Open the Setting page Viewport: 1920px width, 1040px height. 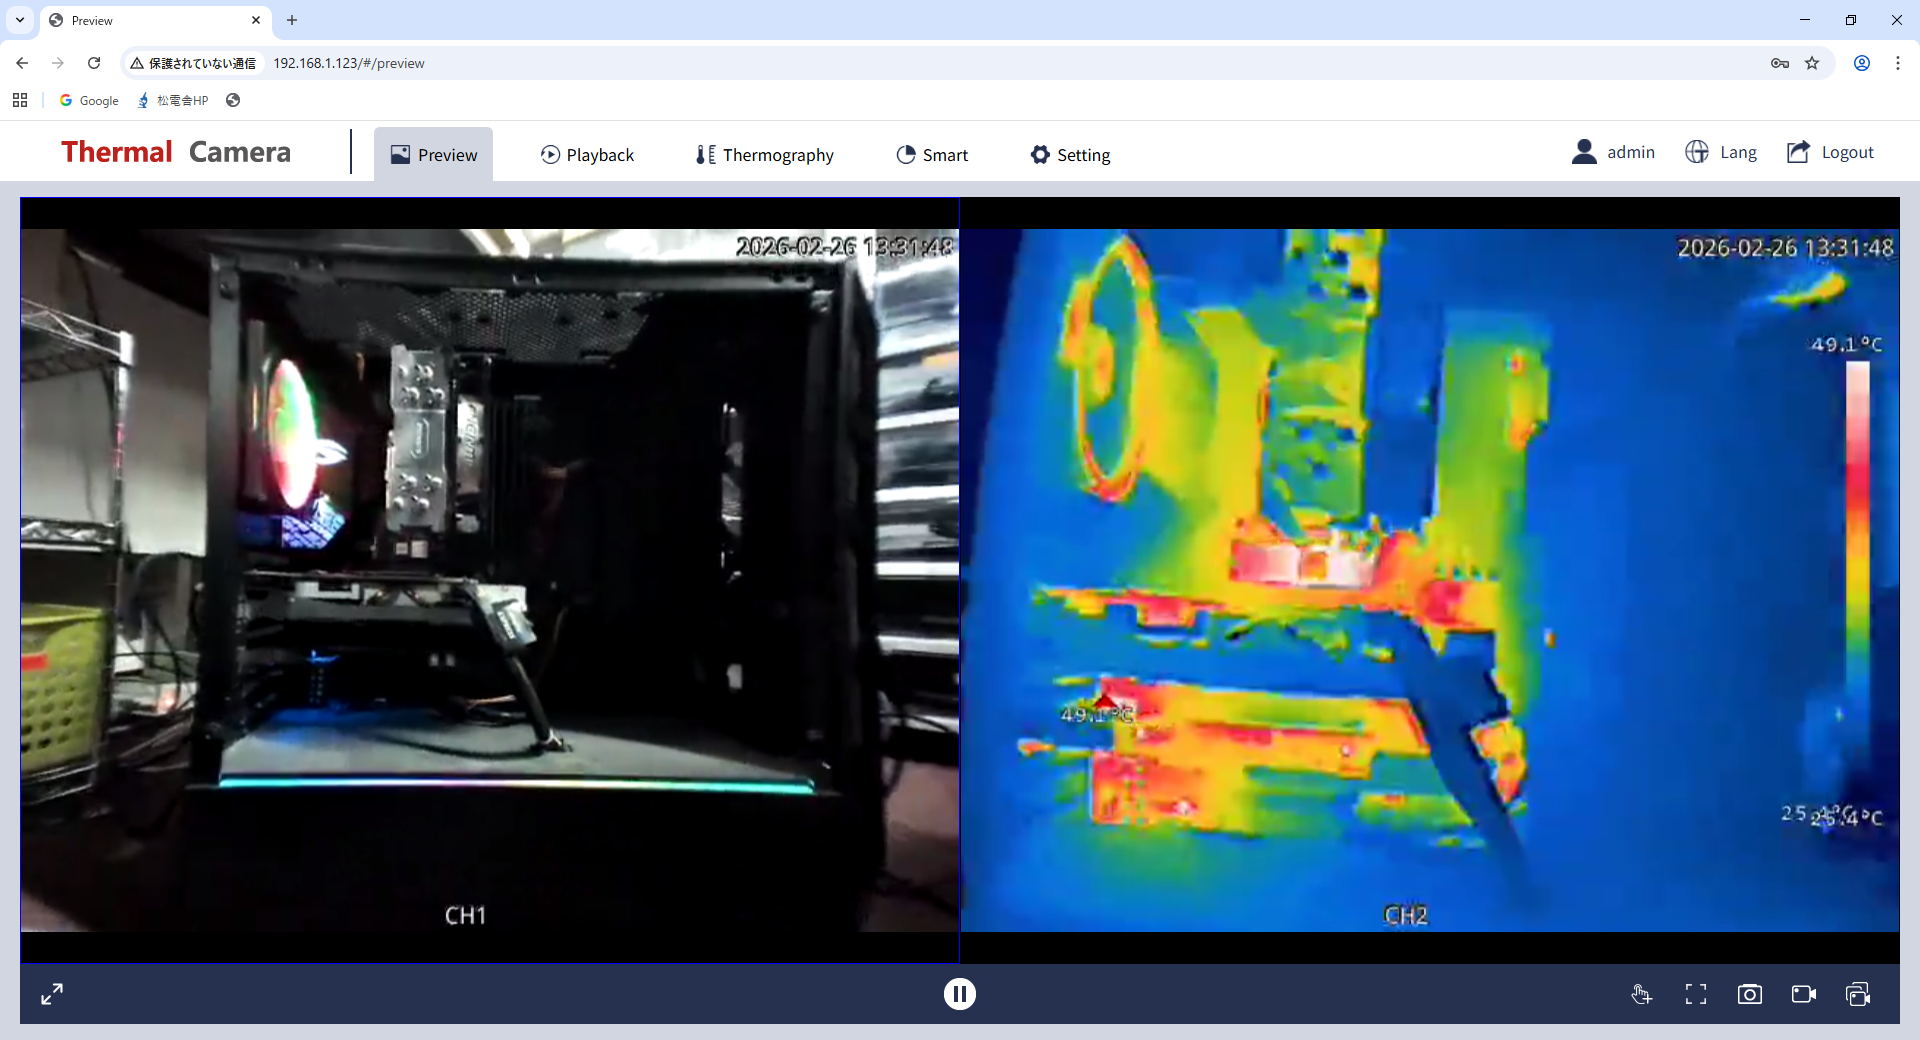(x=1071, y=155)
